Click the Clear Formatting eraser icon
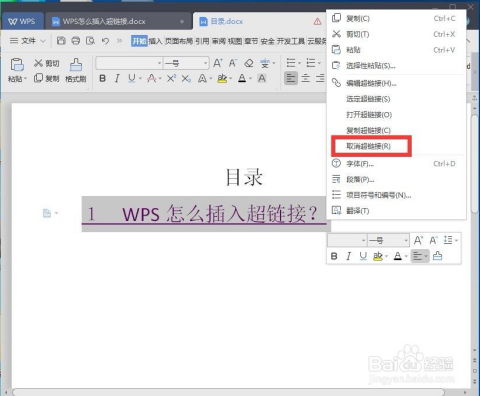480x396 pixels. pyautogui.click(x=249, y=63)
